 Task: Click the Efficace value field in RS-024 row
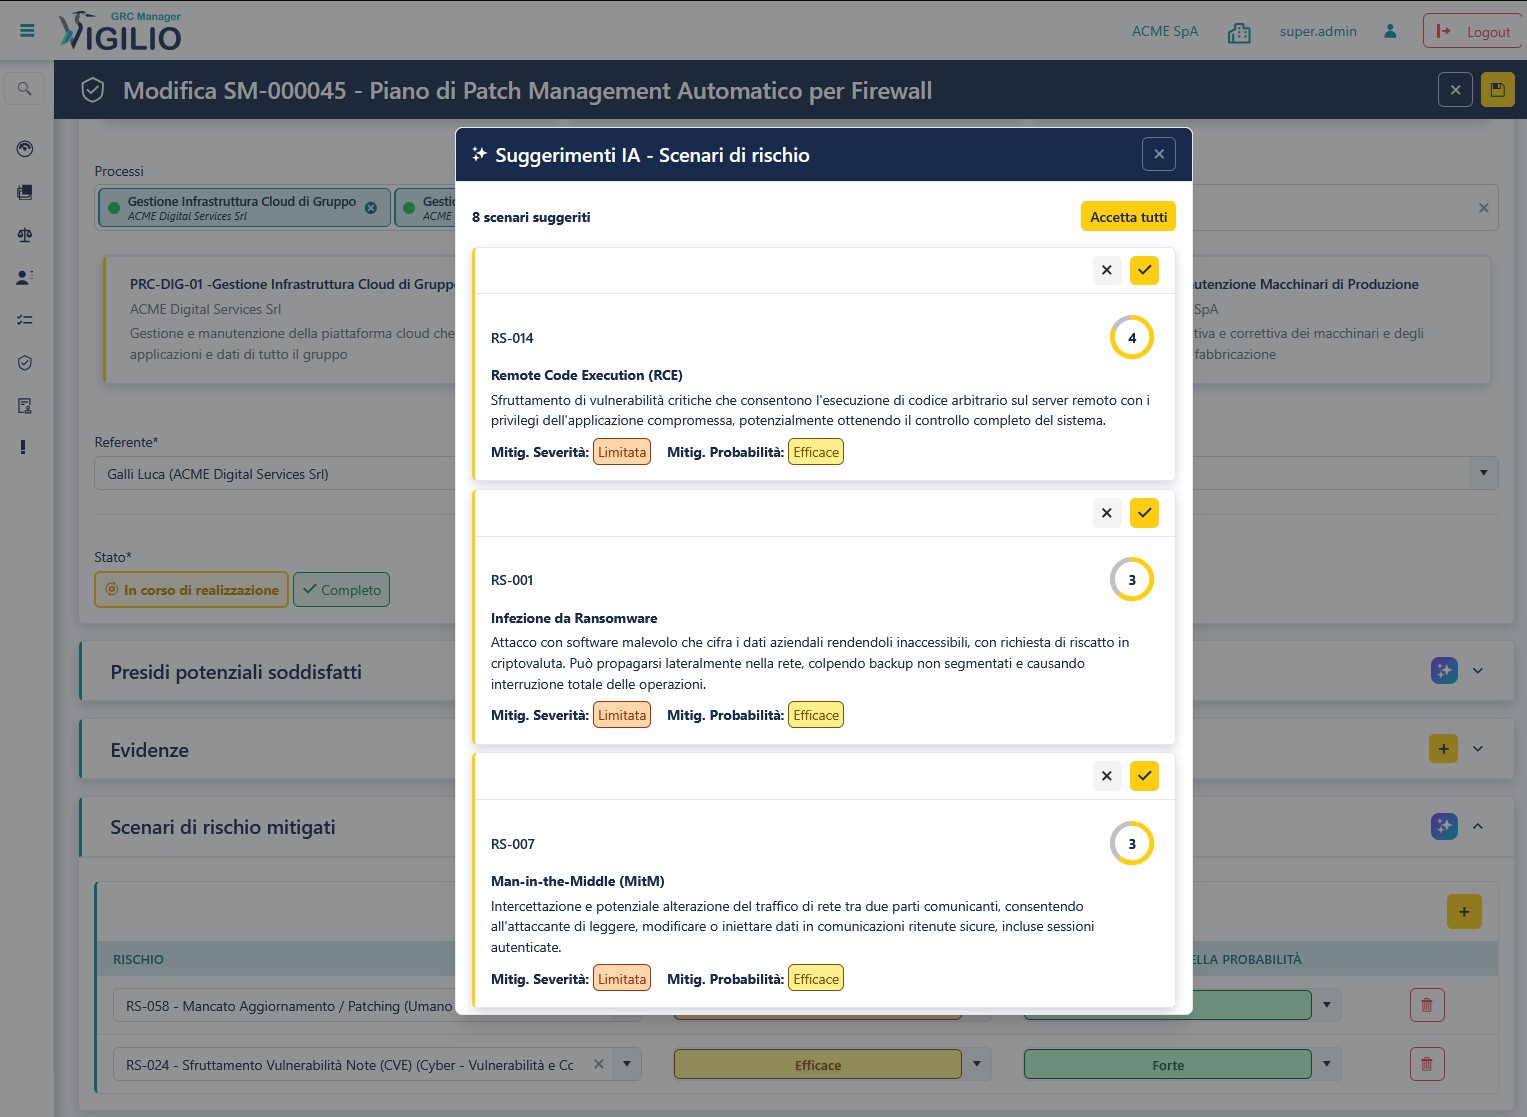coord(817,1065)
